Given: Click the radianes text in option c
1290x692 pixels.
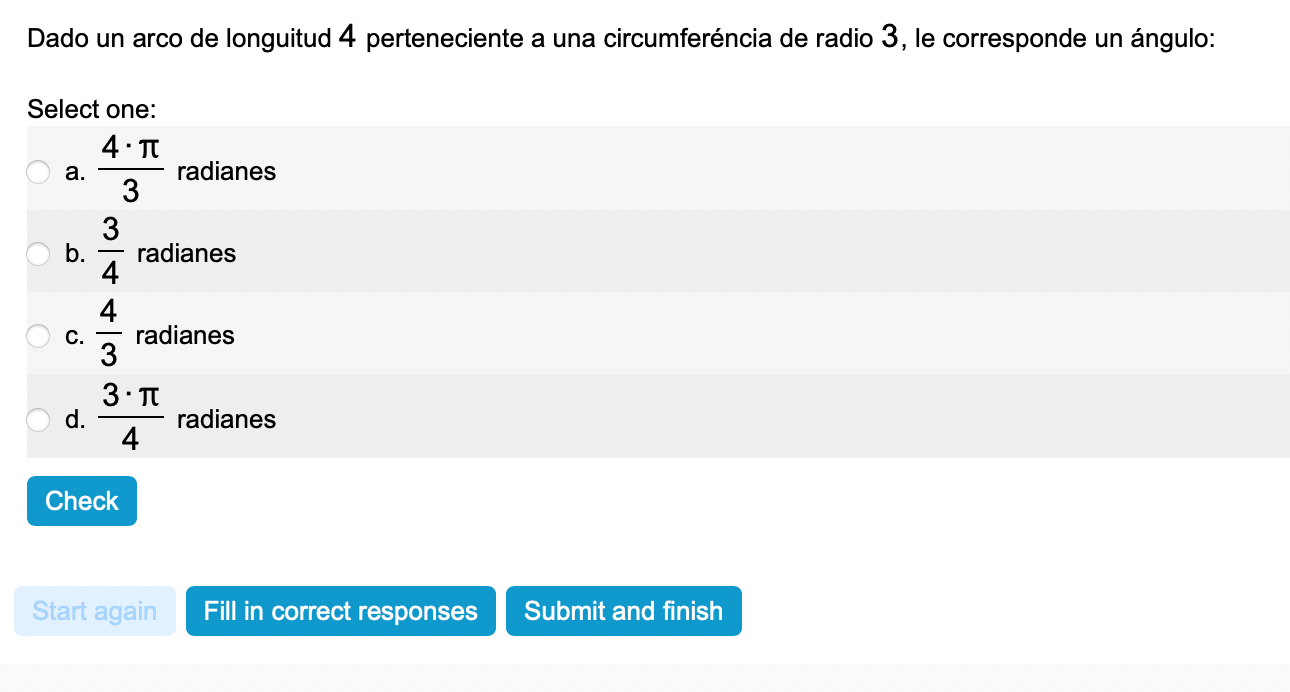Looking at the screenshot, I should [185, 336].
